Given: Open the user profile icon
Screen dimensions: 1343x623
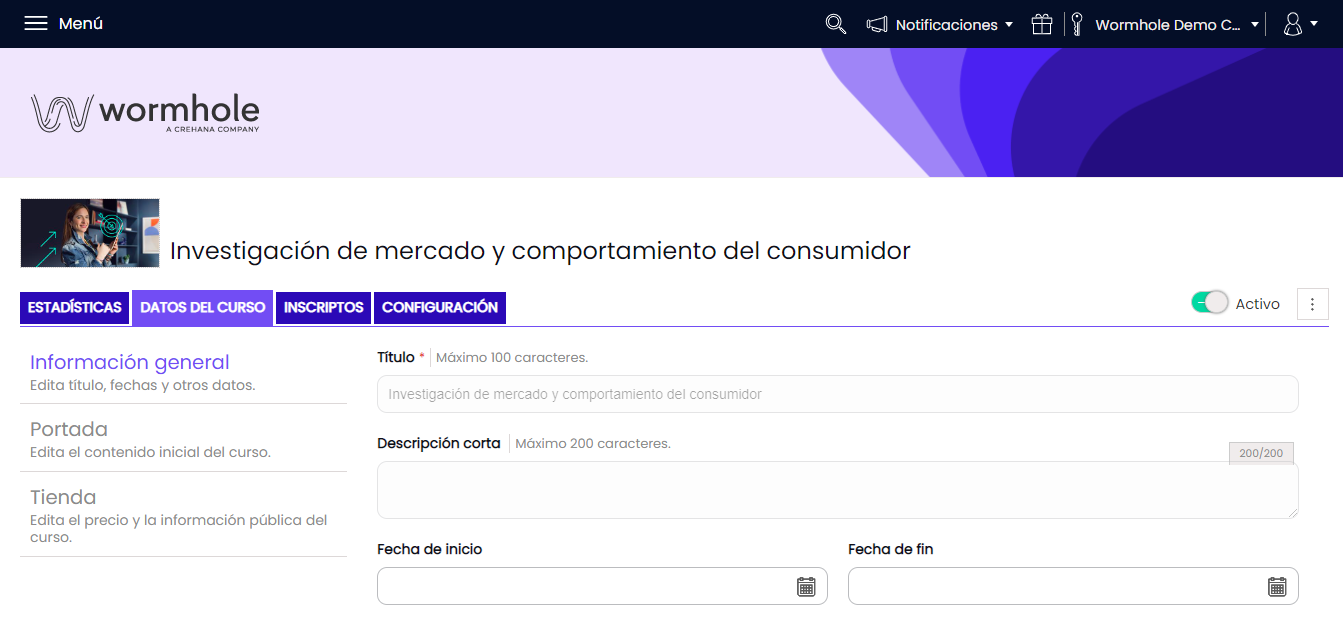Looking at the screenshot, I should [1292, 24].
